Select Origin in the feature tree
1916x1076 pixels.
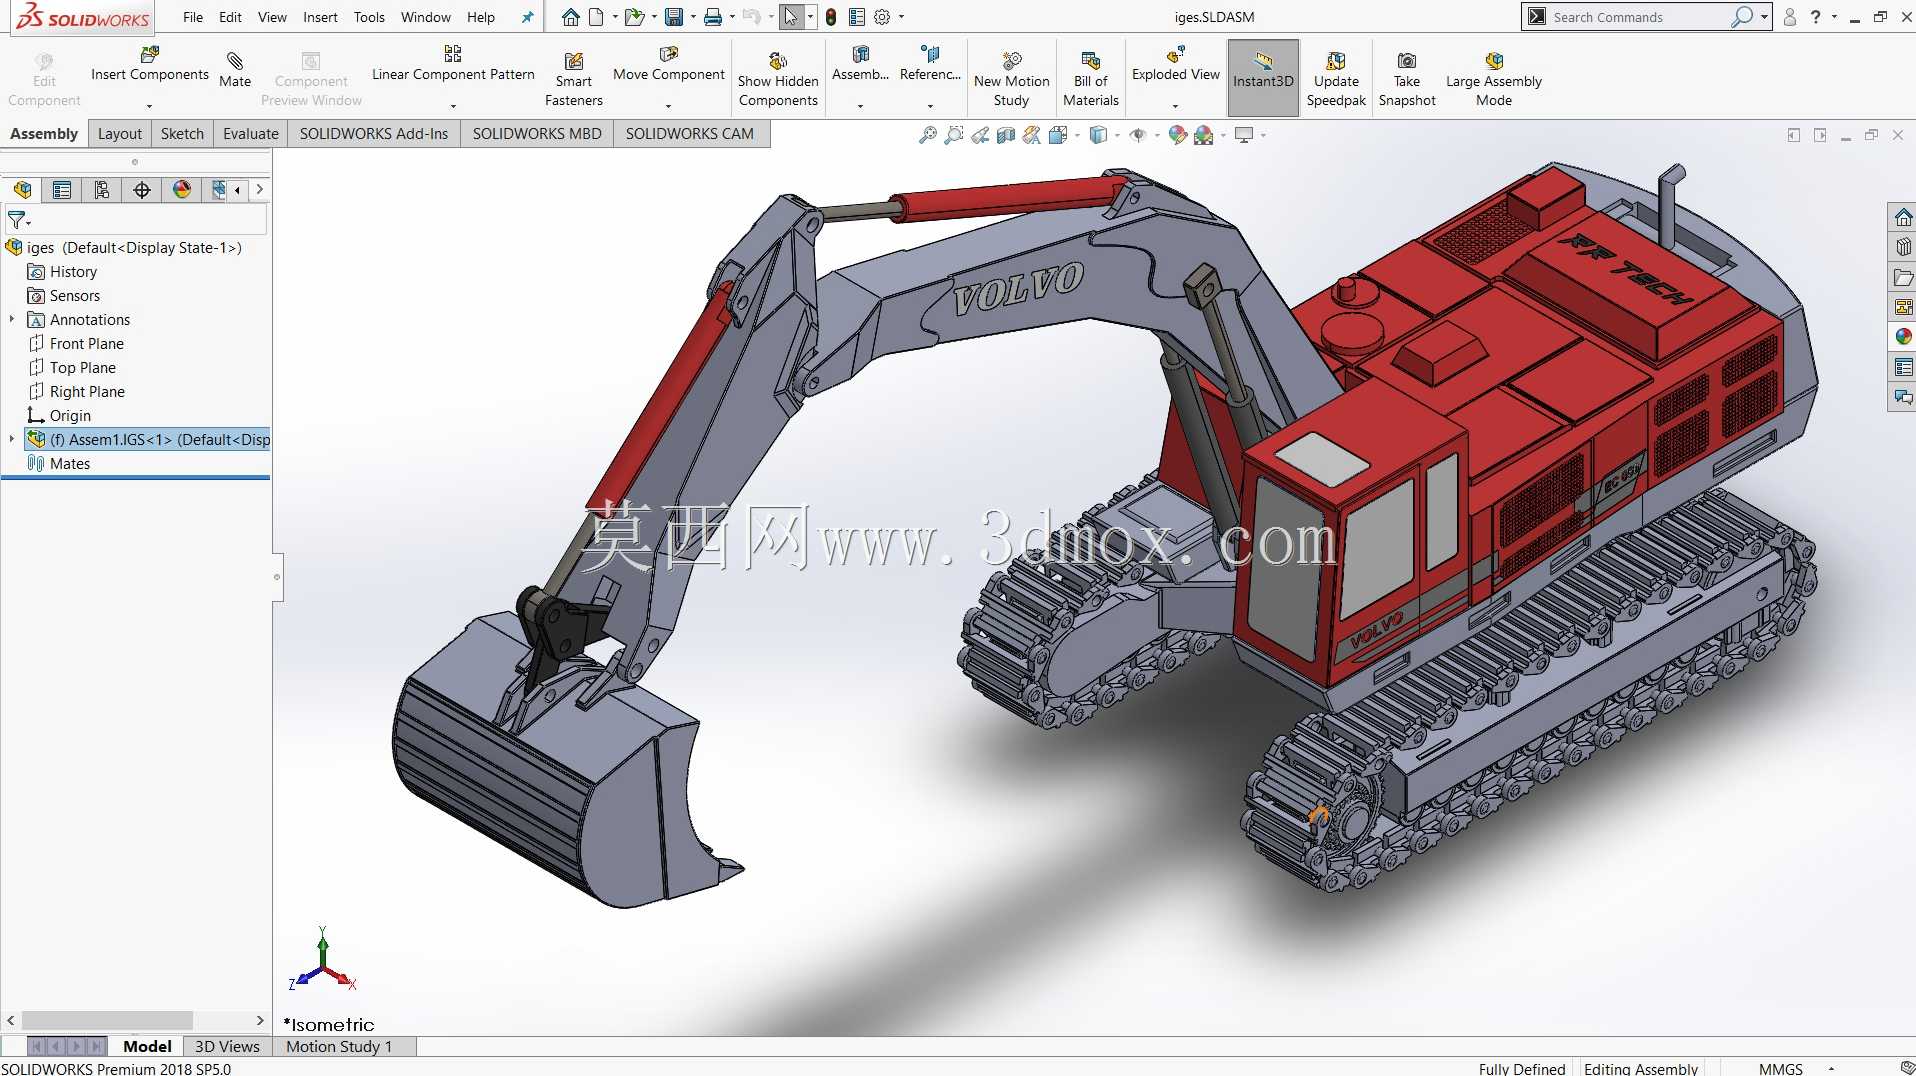pos(70,416)
